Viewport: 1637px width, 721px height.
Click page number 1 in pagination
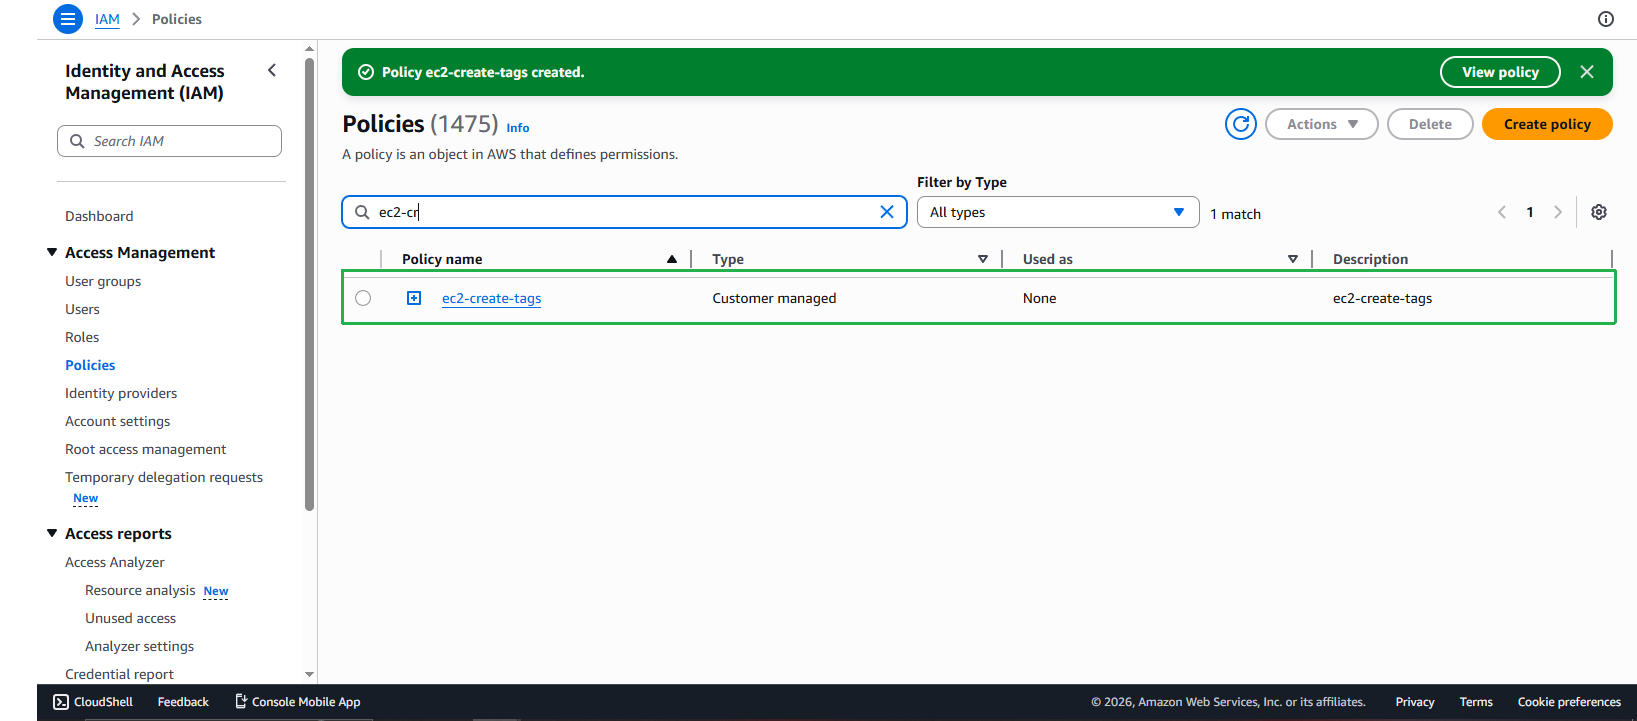[1530, 212]
